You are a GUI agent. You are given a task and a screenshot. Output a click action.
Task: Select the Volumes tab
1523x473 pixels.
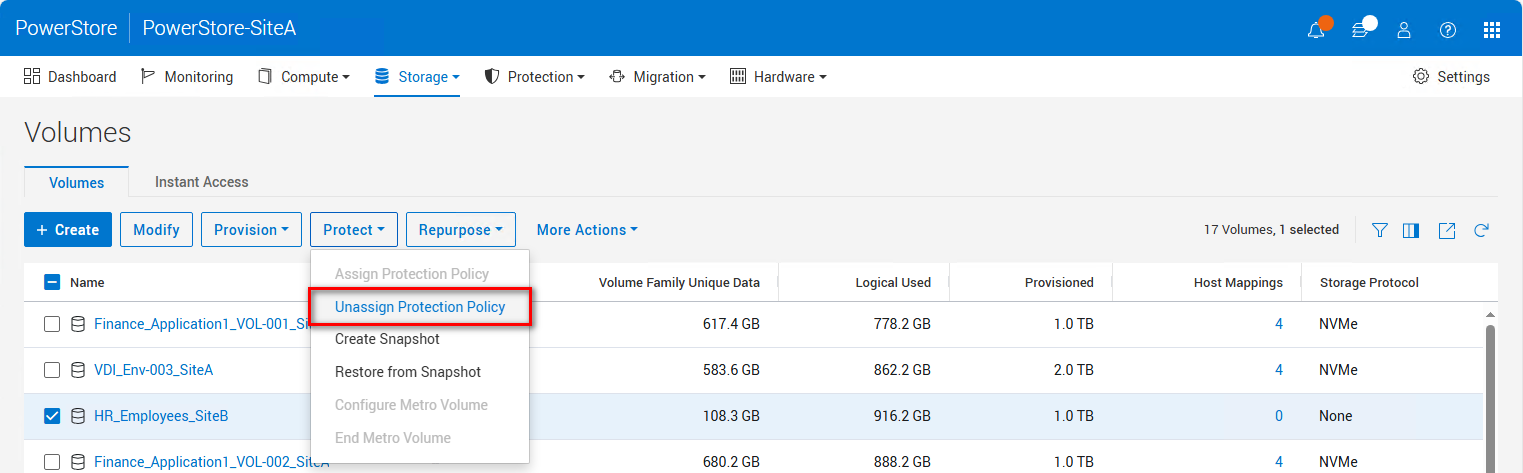coord(77,182)
